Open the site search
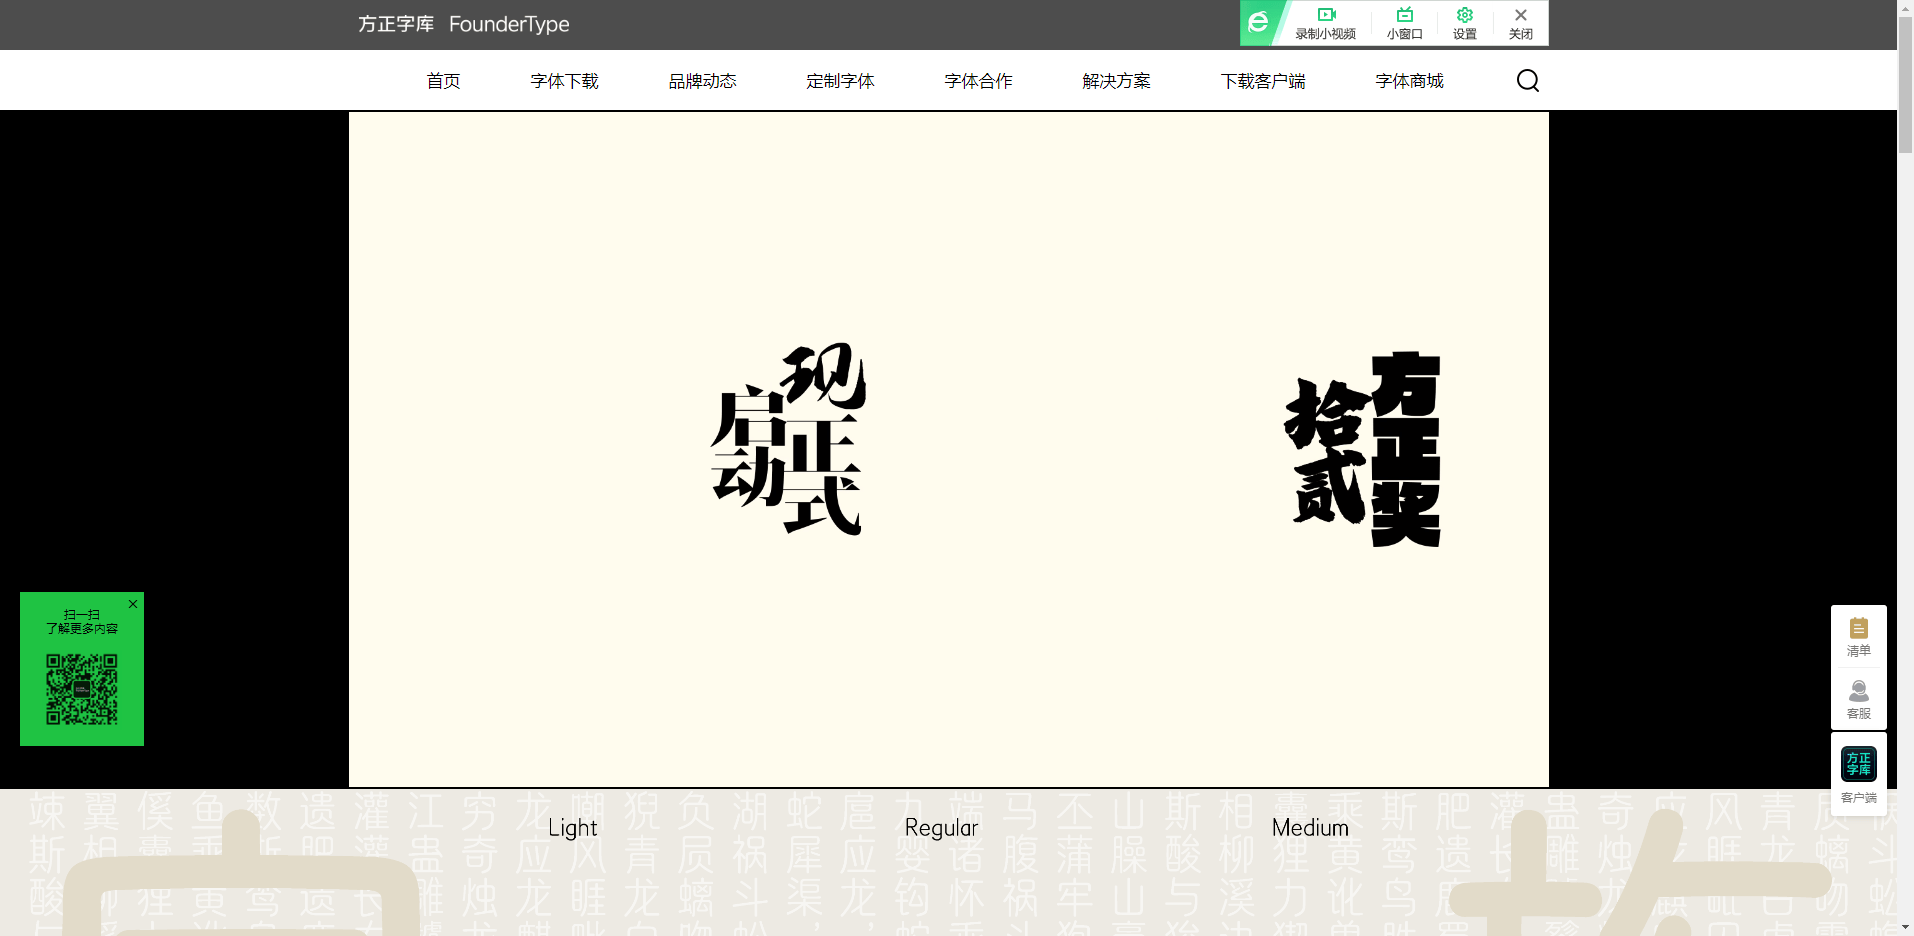Screen dimensions: 1914x936 click(1527, 80)
